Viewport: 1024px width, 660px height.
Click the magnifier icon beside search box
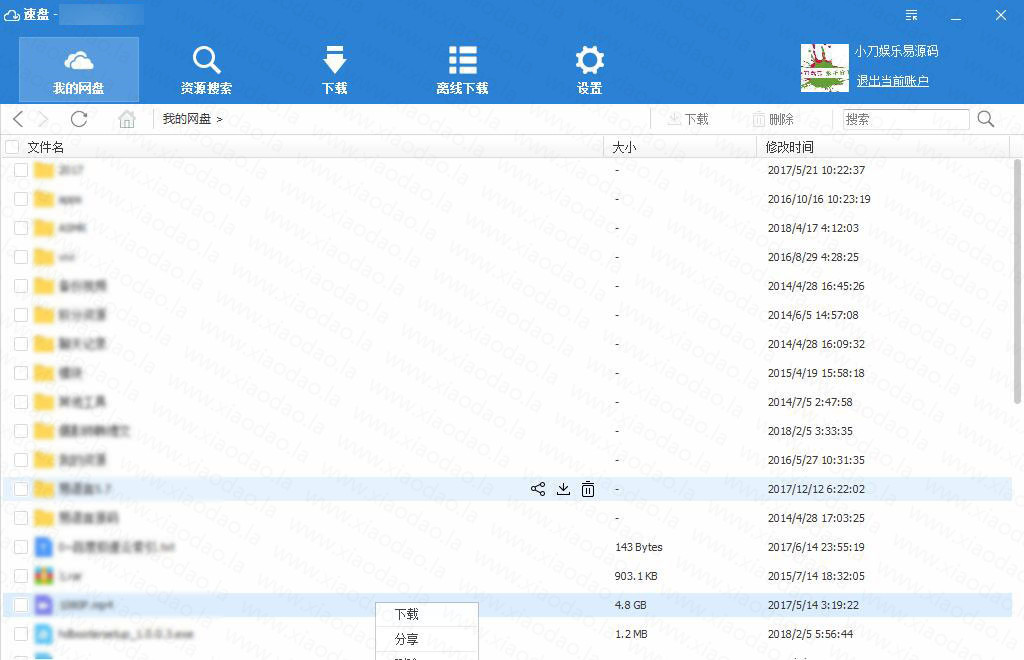pos(985,119)
